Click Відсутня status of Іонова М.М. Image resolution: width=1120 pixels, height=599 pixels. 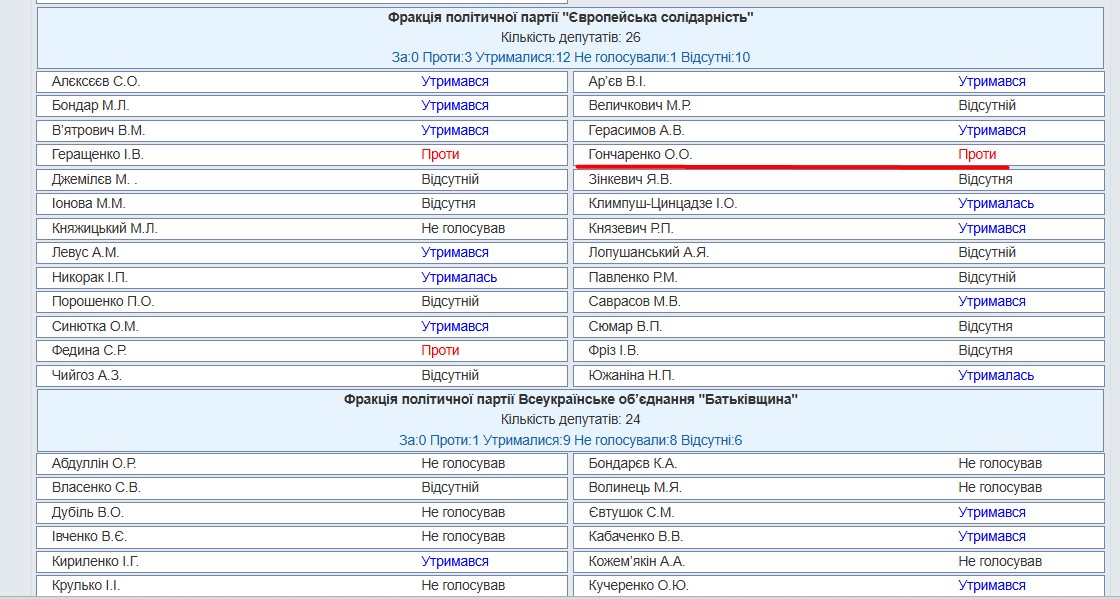tap(449, 203)
